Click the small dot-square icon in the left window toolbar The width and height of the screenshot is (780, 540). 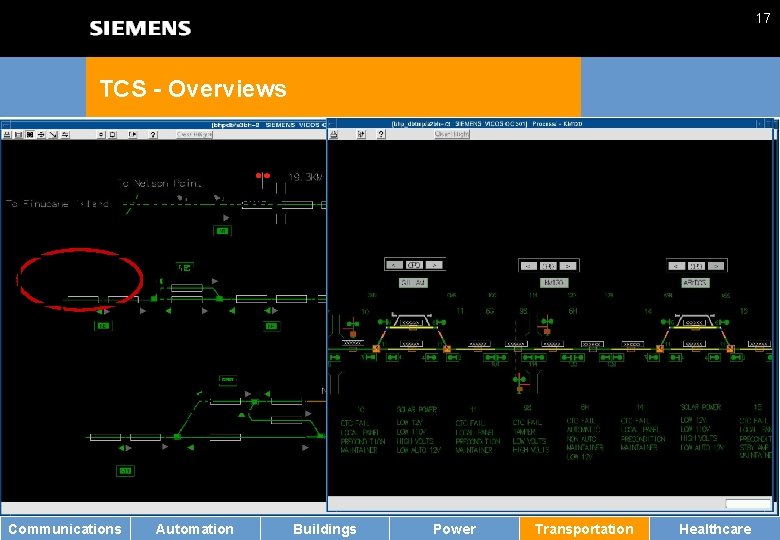pyautogui.click(x=101, y=135)
